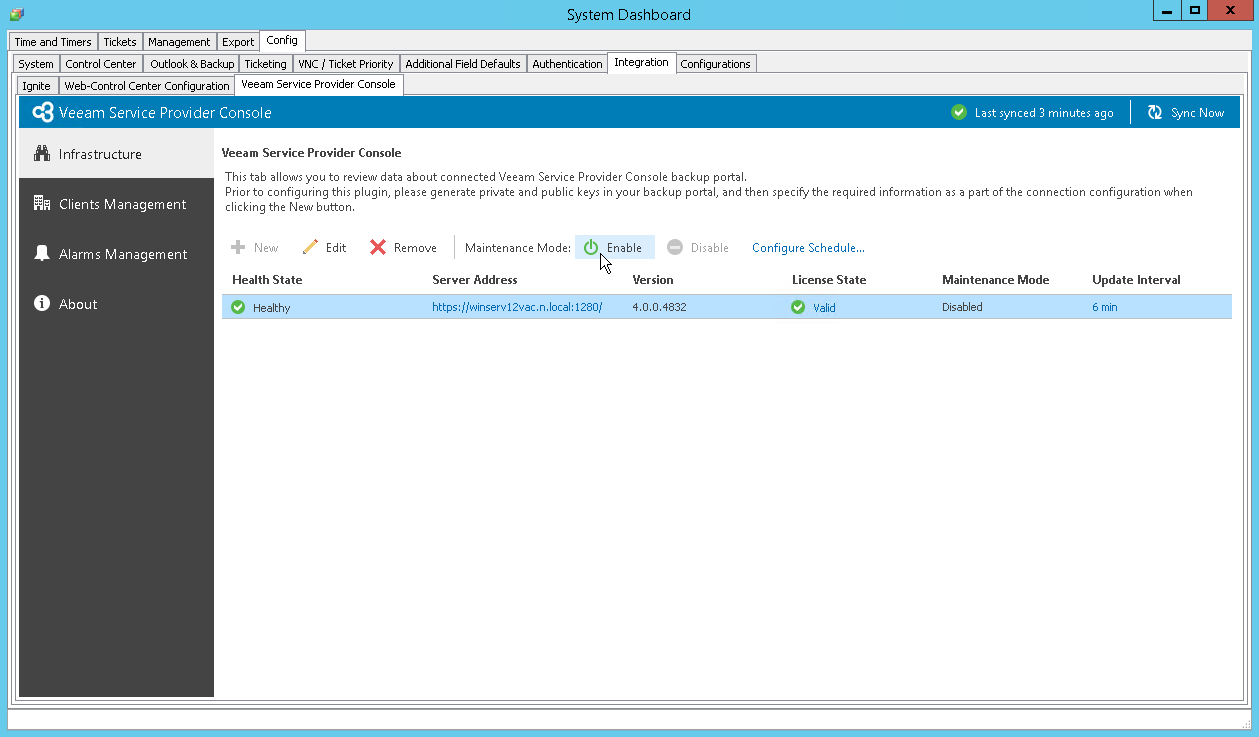Click the red X Remove icon
Image resolution: width=1259 pixels, height=737 pixels.
378,247
